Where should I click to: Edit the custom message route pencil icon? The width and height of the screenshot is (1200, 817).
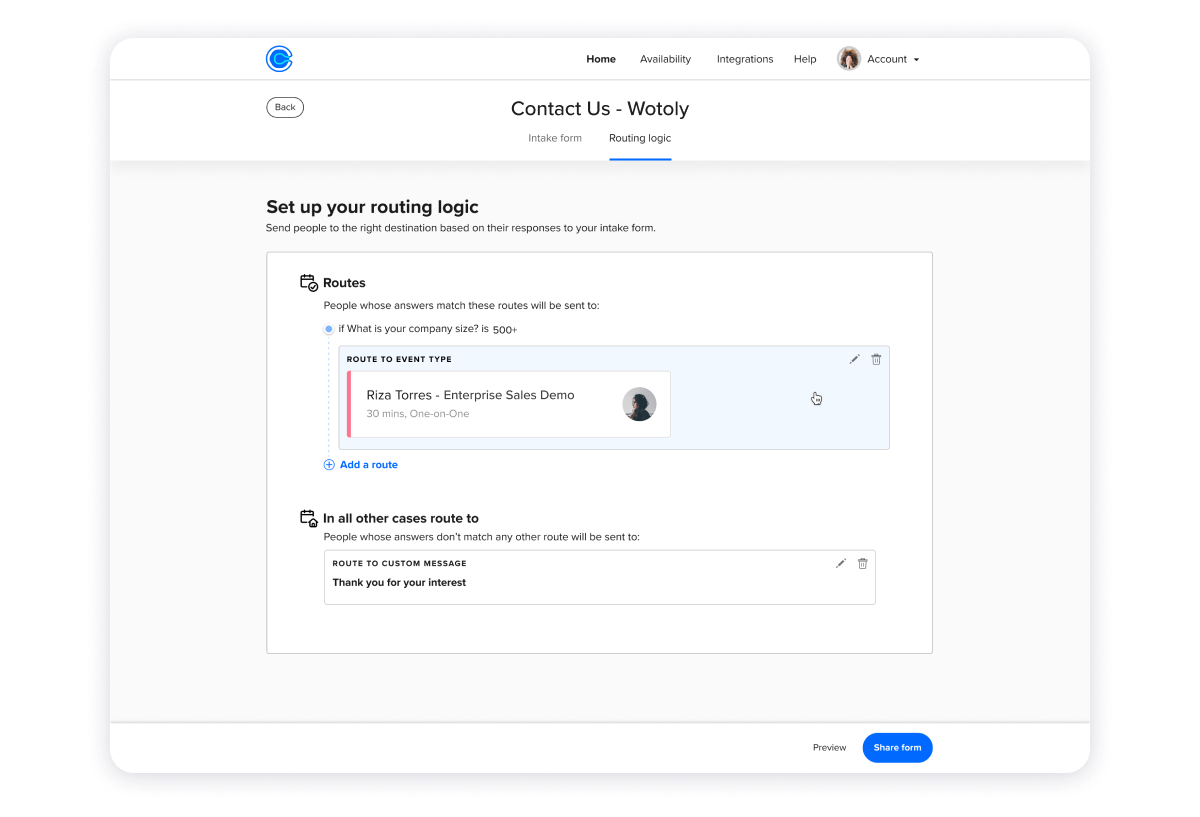pos(841,563)
